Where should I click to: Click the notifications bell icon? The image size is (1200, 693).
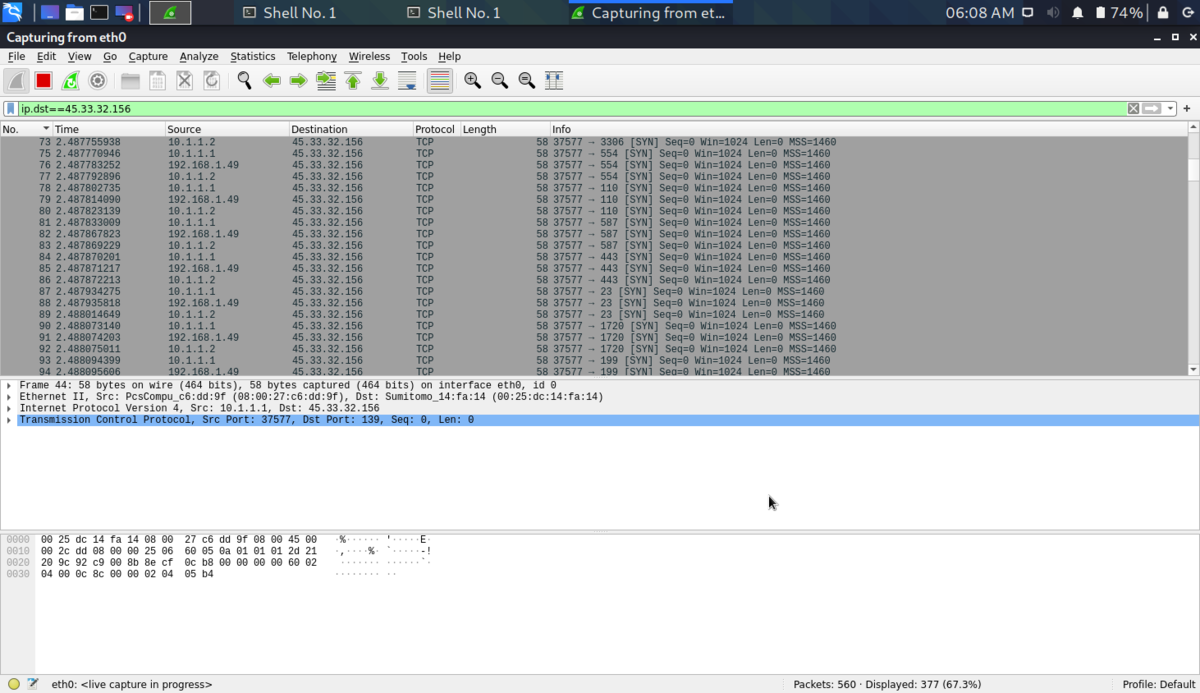pos(1078,13)
